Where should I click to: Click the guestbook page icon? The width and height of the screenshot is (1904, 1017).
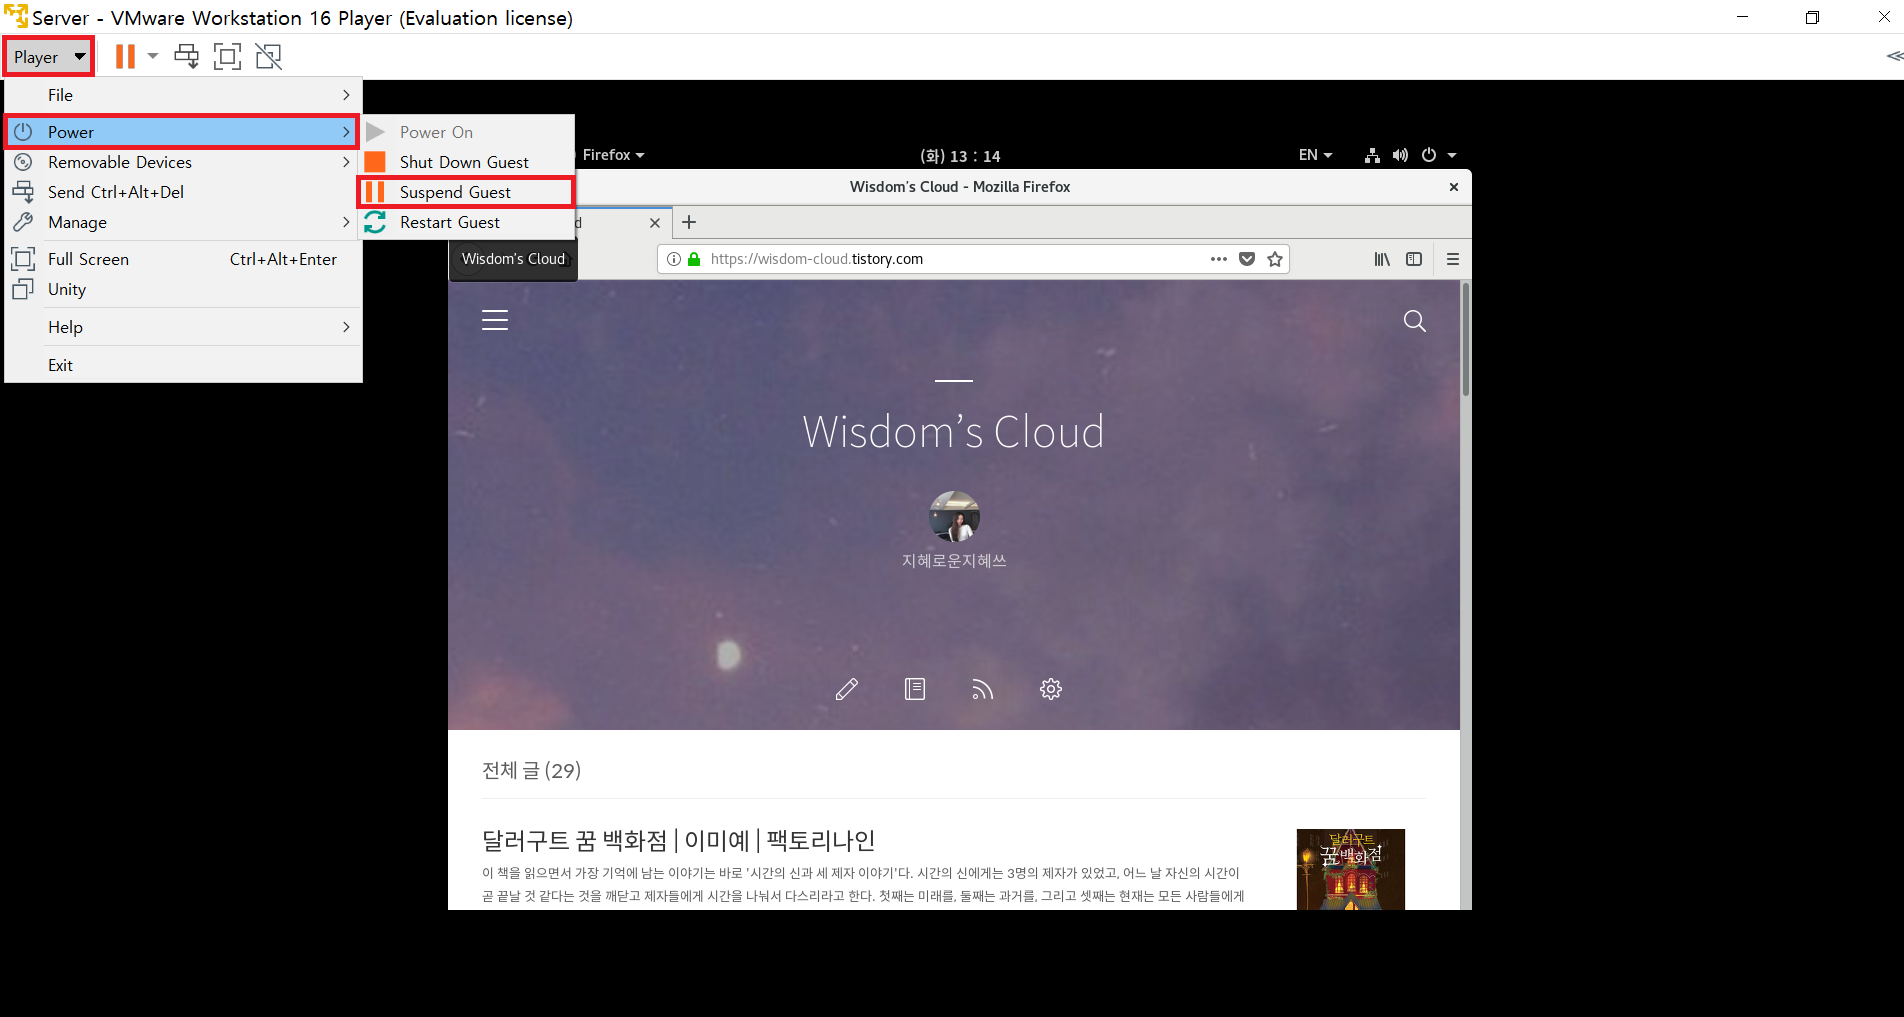pyautogui.click(x=915, y=689)
